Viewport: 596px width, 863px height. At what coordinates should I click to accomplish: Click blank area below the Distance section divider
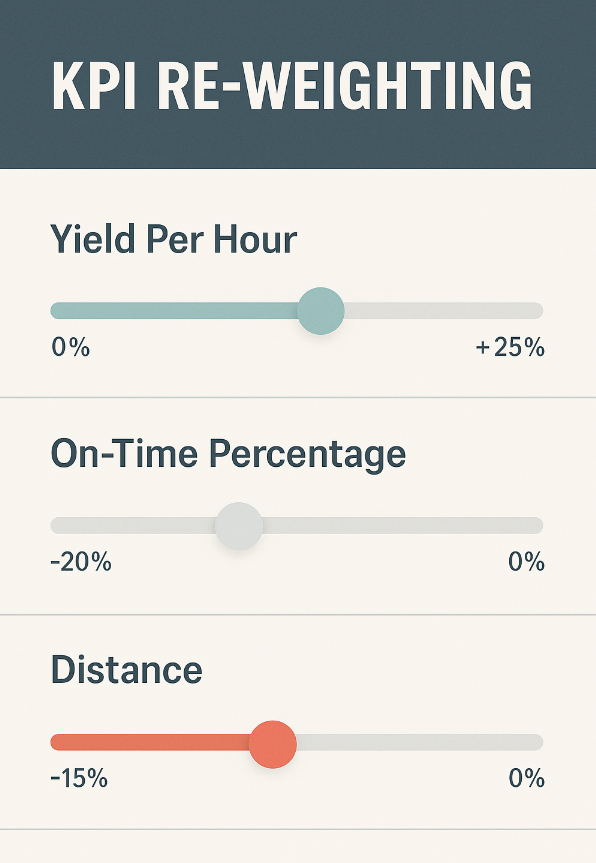(x=298, y=846)
